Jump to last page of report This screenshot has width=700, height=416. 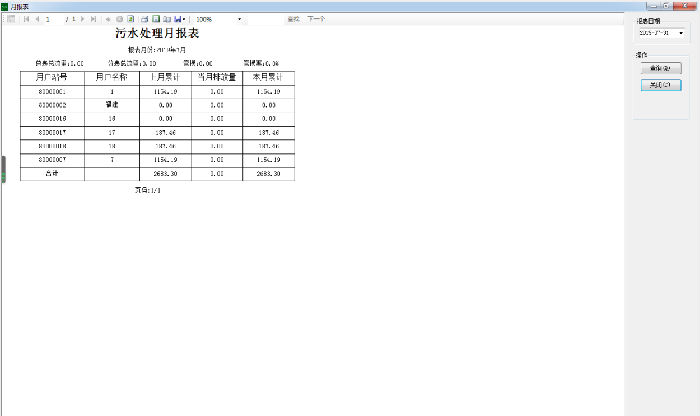93,19
